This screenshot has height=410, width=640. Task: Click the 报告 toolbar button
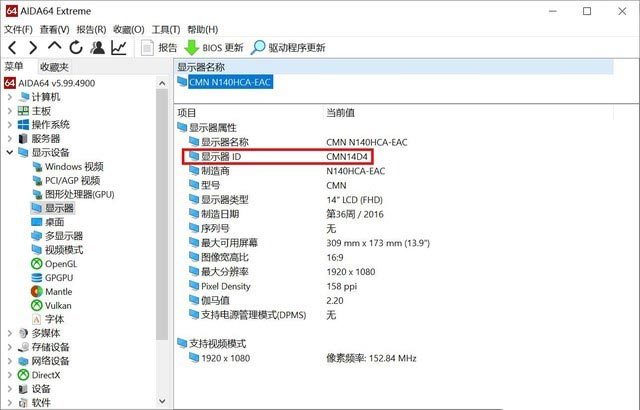[x=160, y=47]
